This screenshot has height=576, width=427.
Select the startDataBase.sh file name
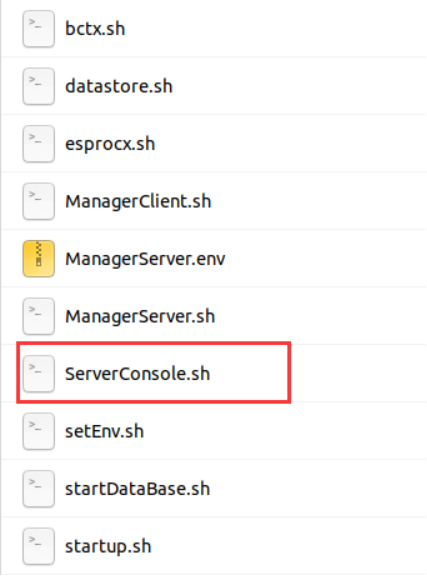[137, 489]
